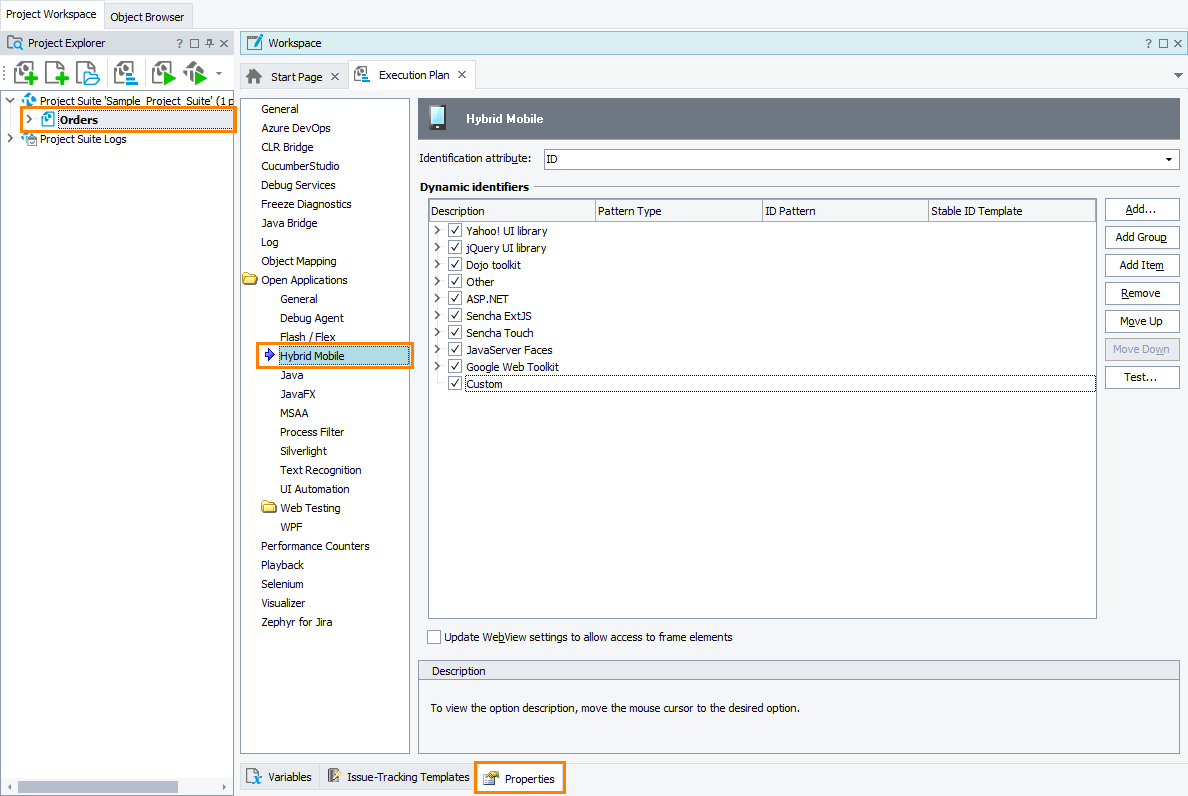Create a new project suite from the toolbar
The image size is (1188, 796).
click(25, 72)
